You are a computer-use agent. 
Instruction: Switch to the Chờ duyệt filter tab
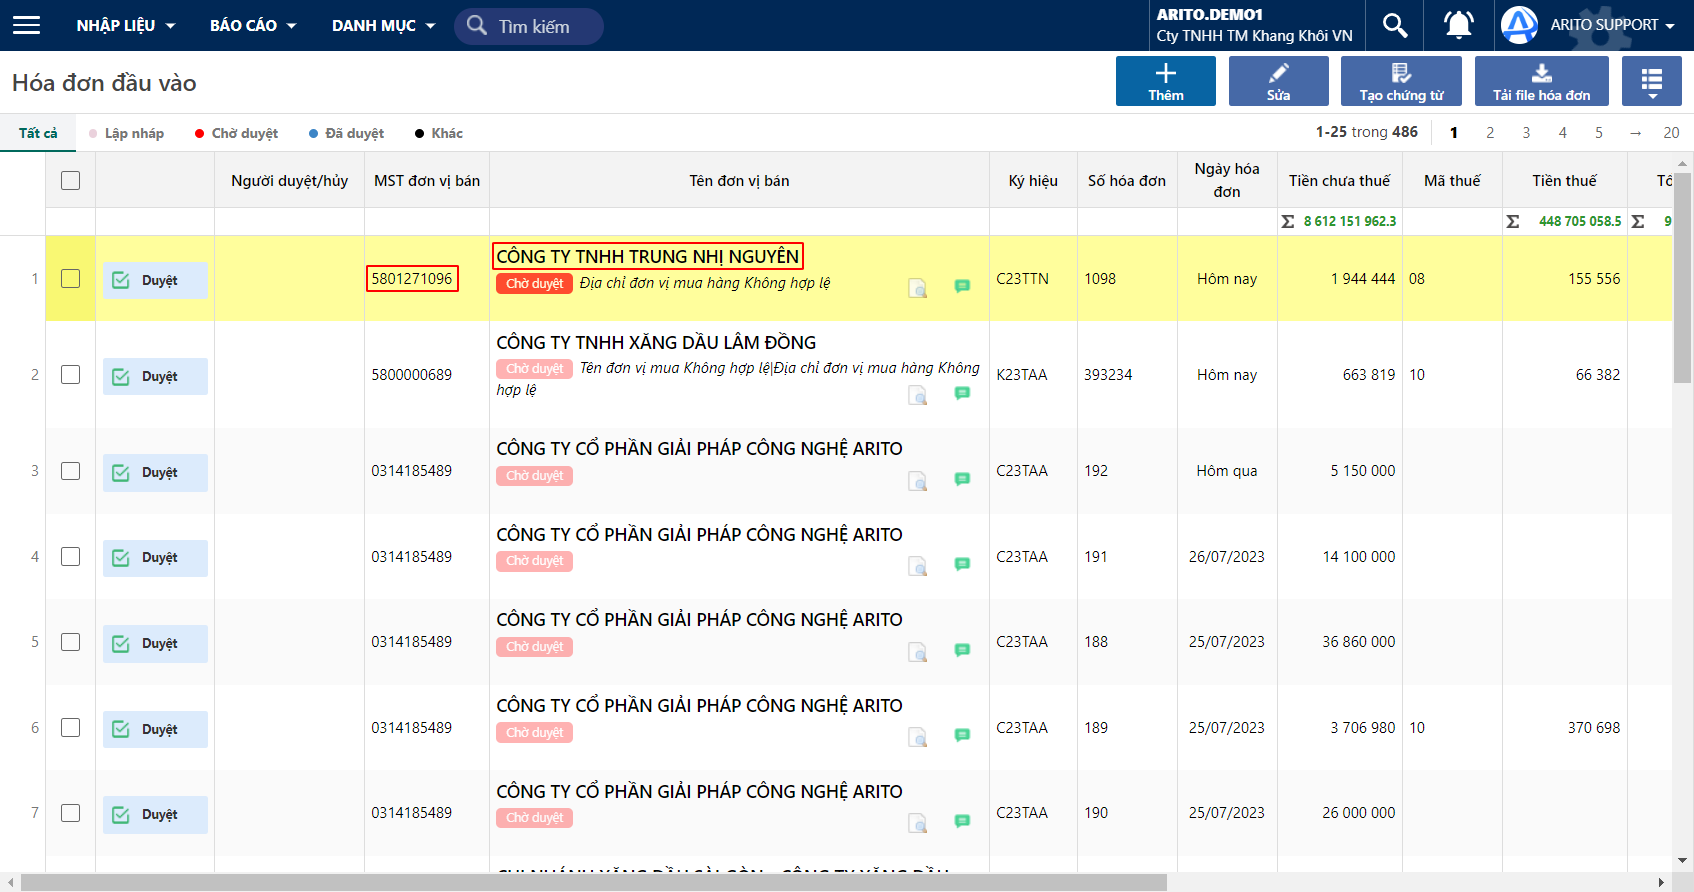point(236,133)
